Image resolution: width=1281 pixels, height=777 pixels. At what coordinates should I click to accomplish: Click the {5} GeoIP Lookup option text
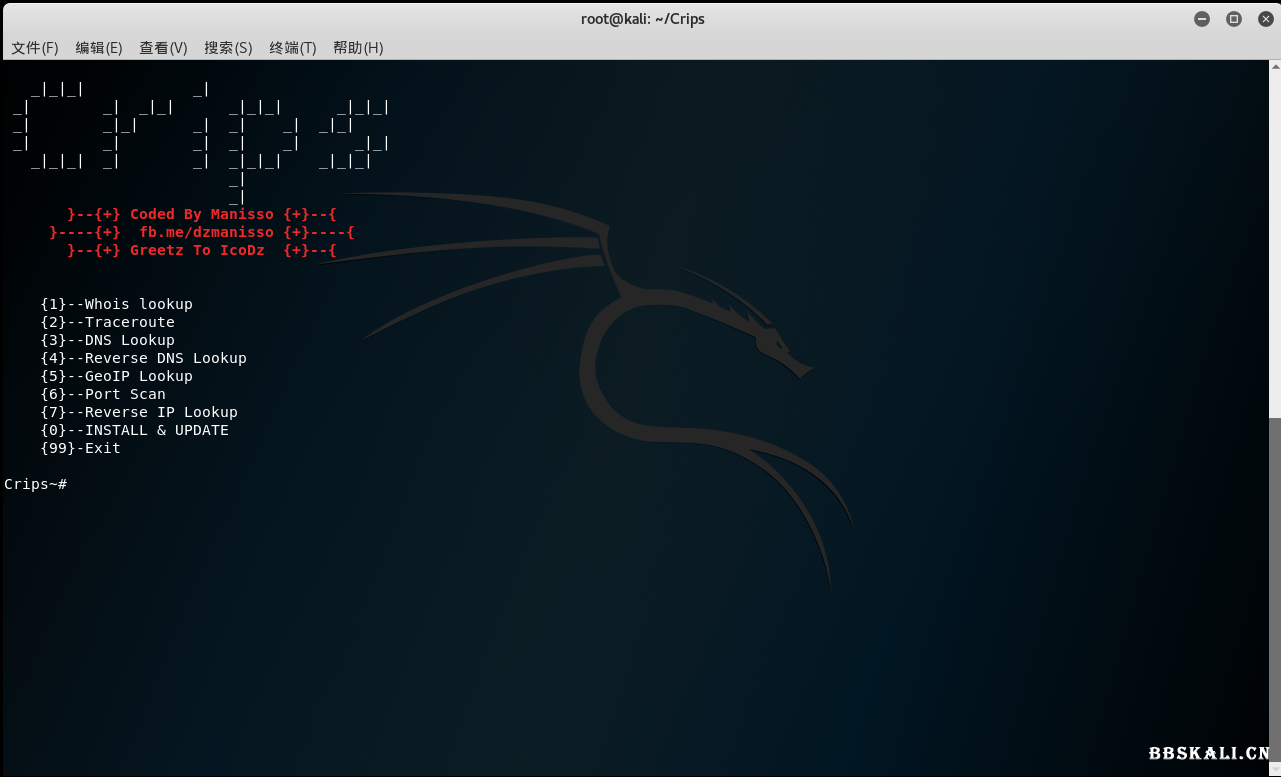point(116,376)
